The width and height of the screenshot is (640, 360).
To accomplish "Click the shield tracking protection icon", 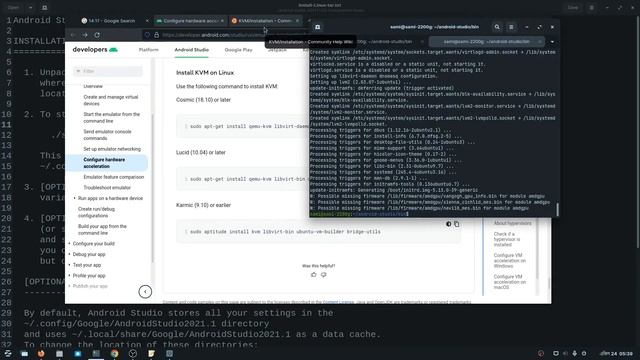I will click(x=148, y=35).
